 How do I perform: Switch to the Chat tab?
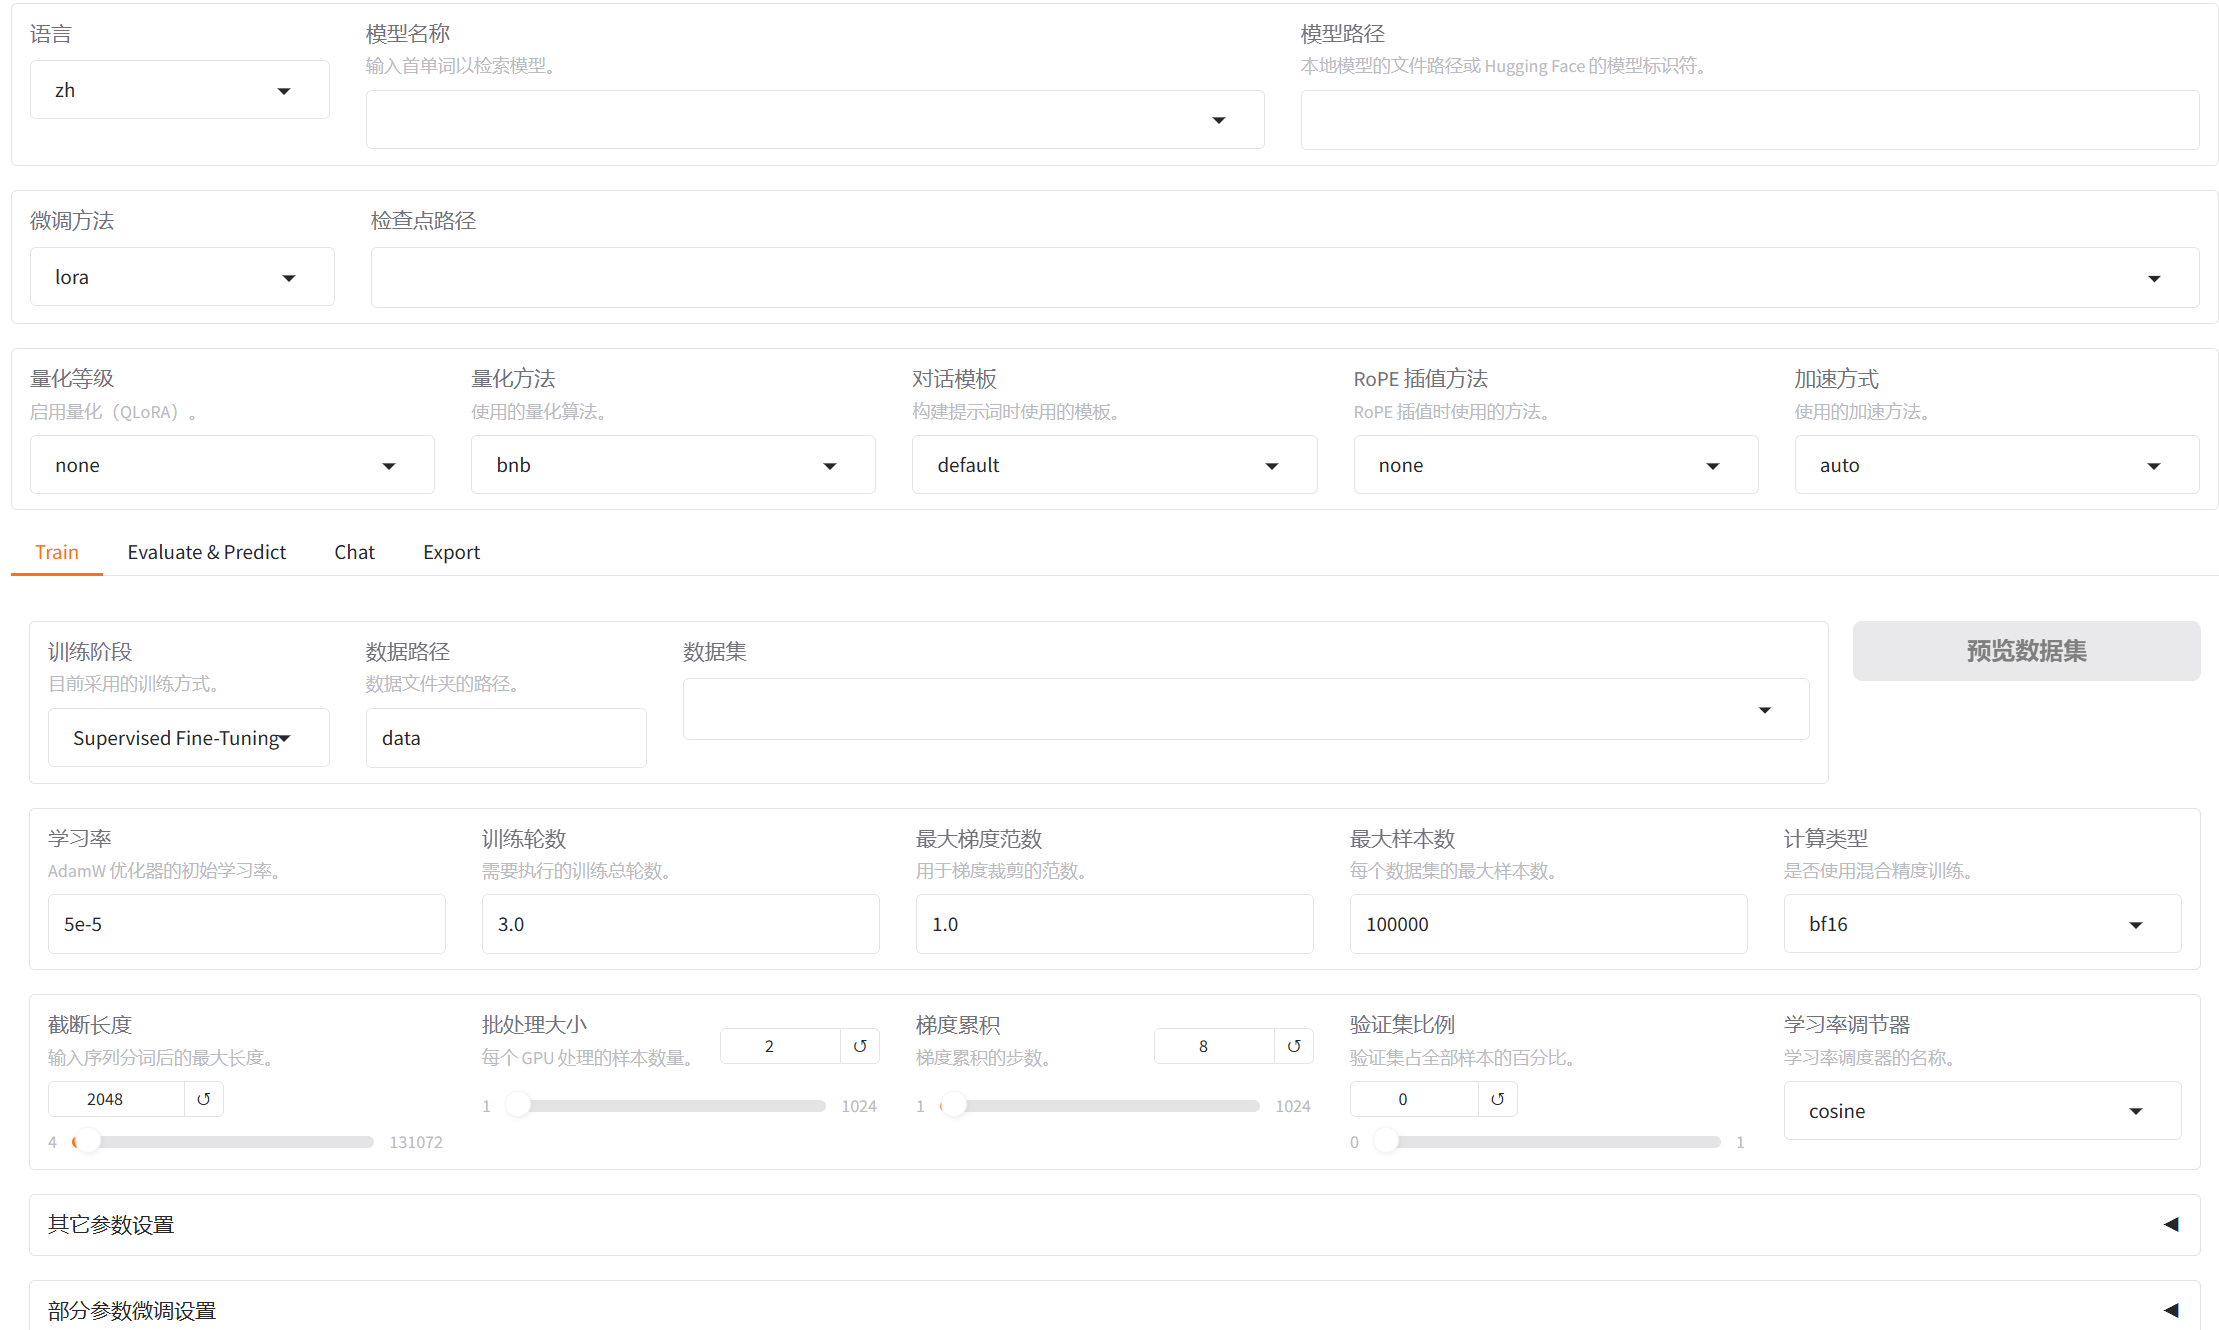point(354,552)
